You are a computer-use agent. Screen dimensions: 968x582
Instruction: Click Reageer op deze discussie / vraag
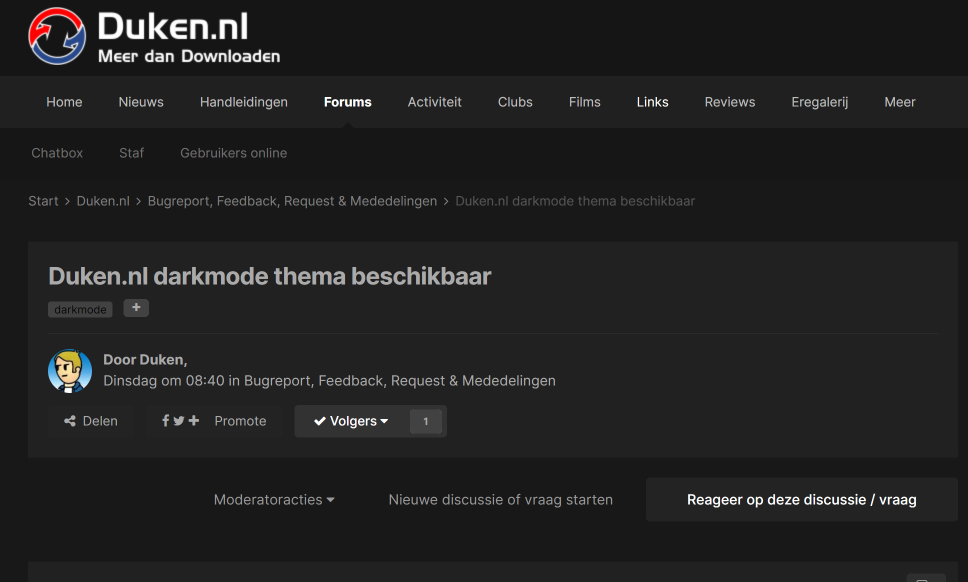coord(801,499)
